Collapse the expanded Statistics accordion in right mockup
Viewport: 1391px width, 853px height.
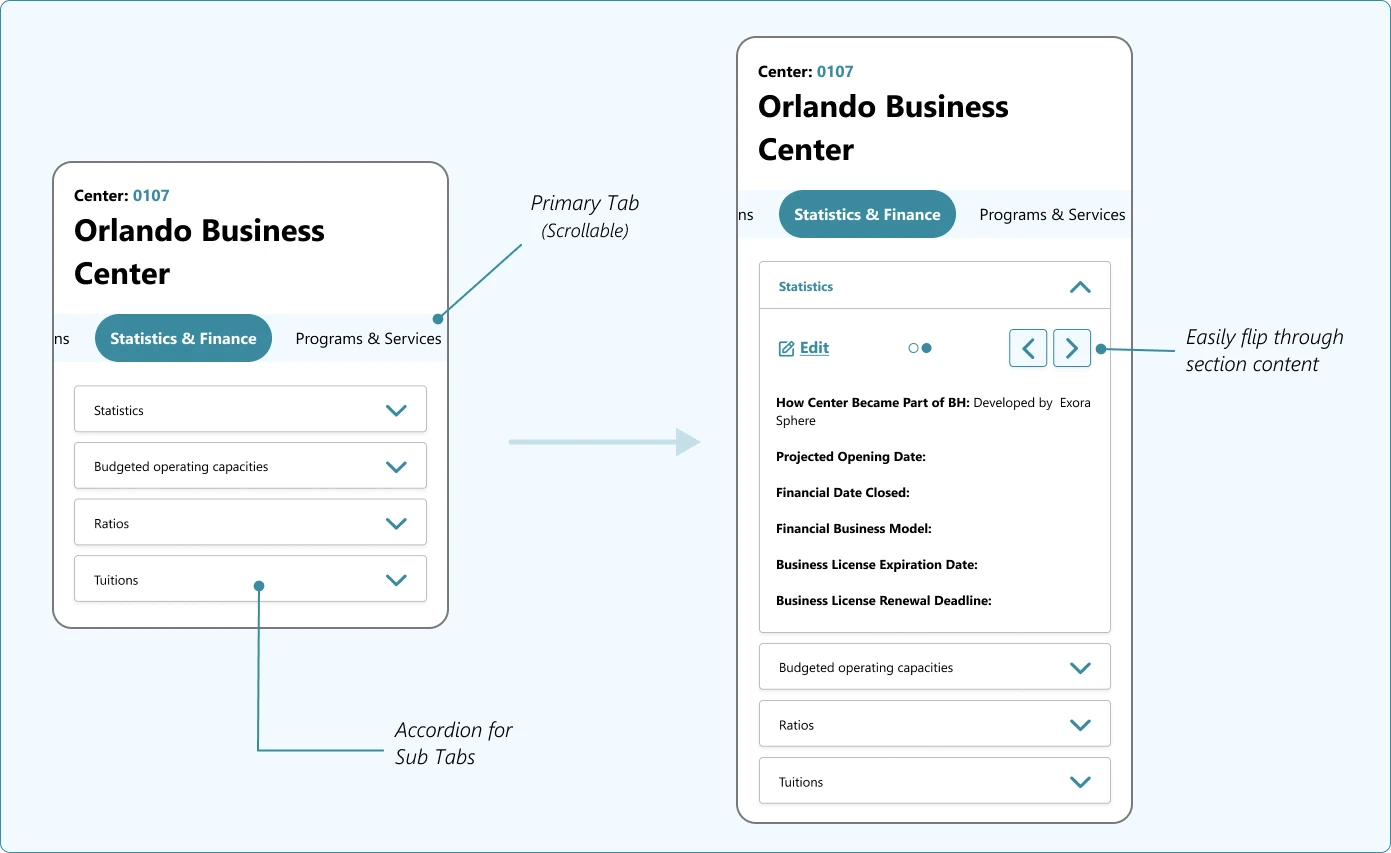[x=935, y=286]
